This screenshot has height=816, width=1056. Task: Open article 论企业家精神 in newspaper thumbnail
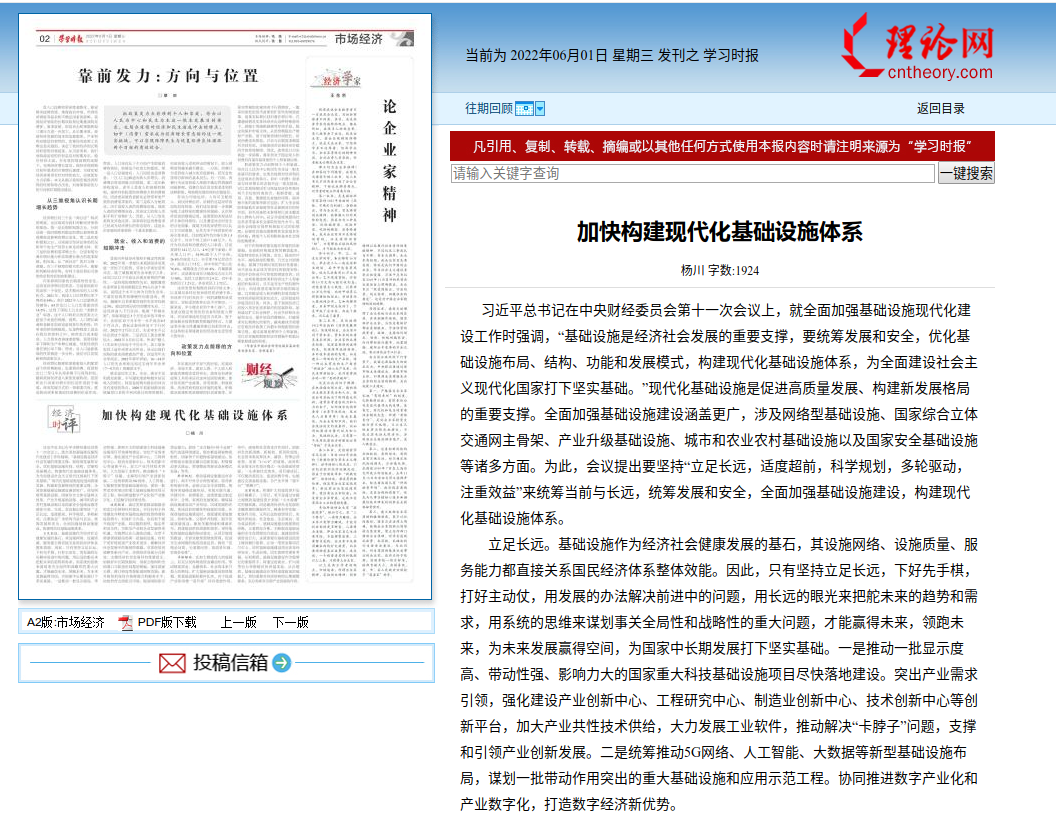[391, 160]
